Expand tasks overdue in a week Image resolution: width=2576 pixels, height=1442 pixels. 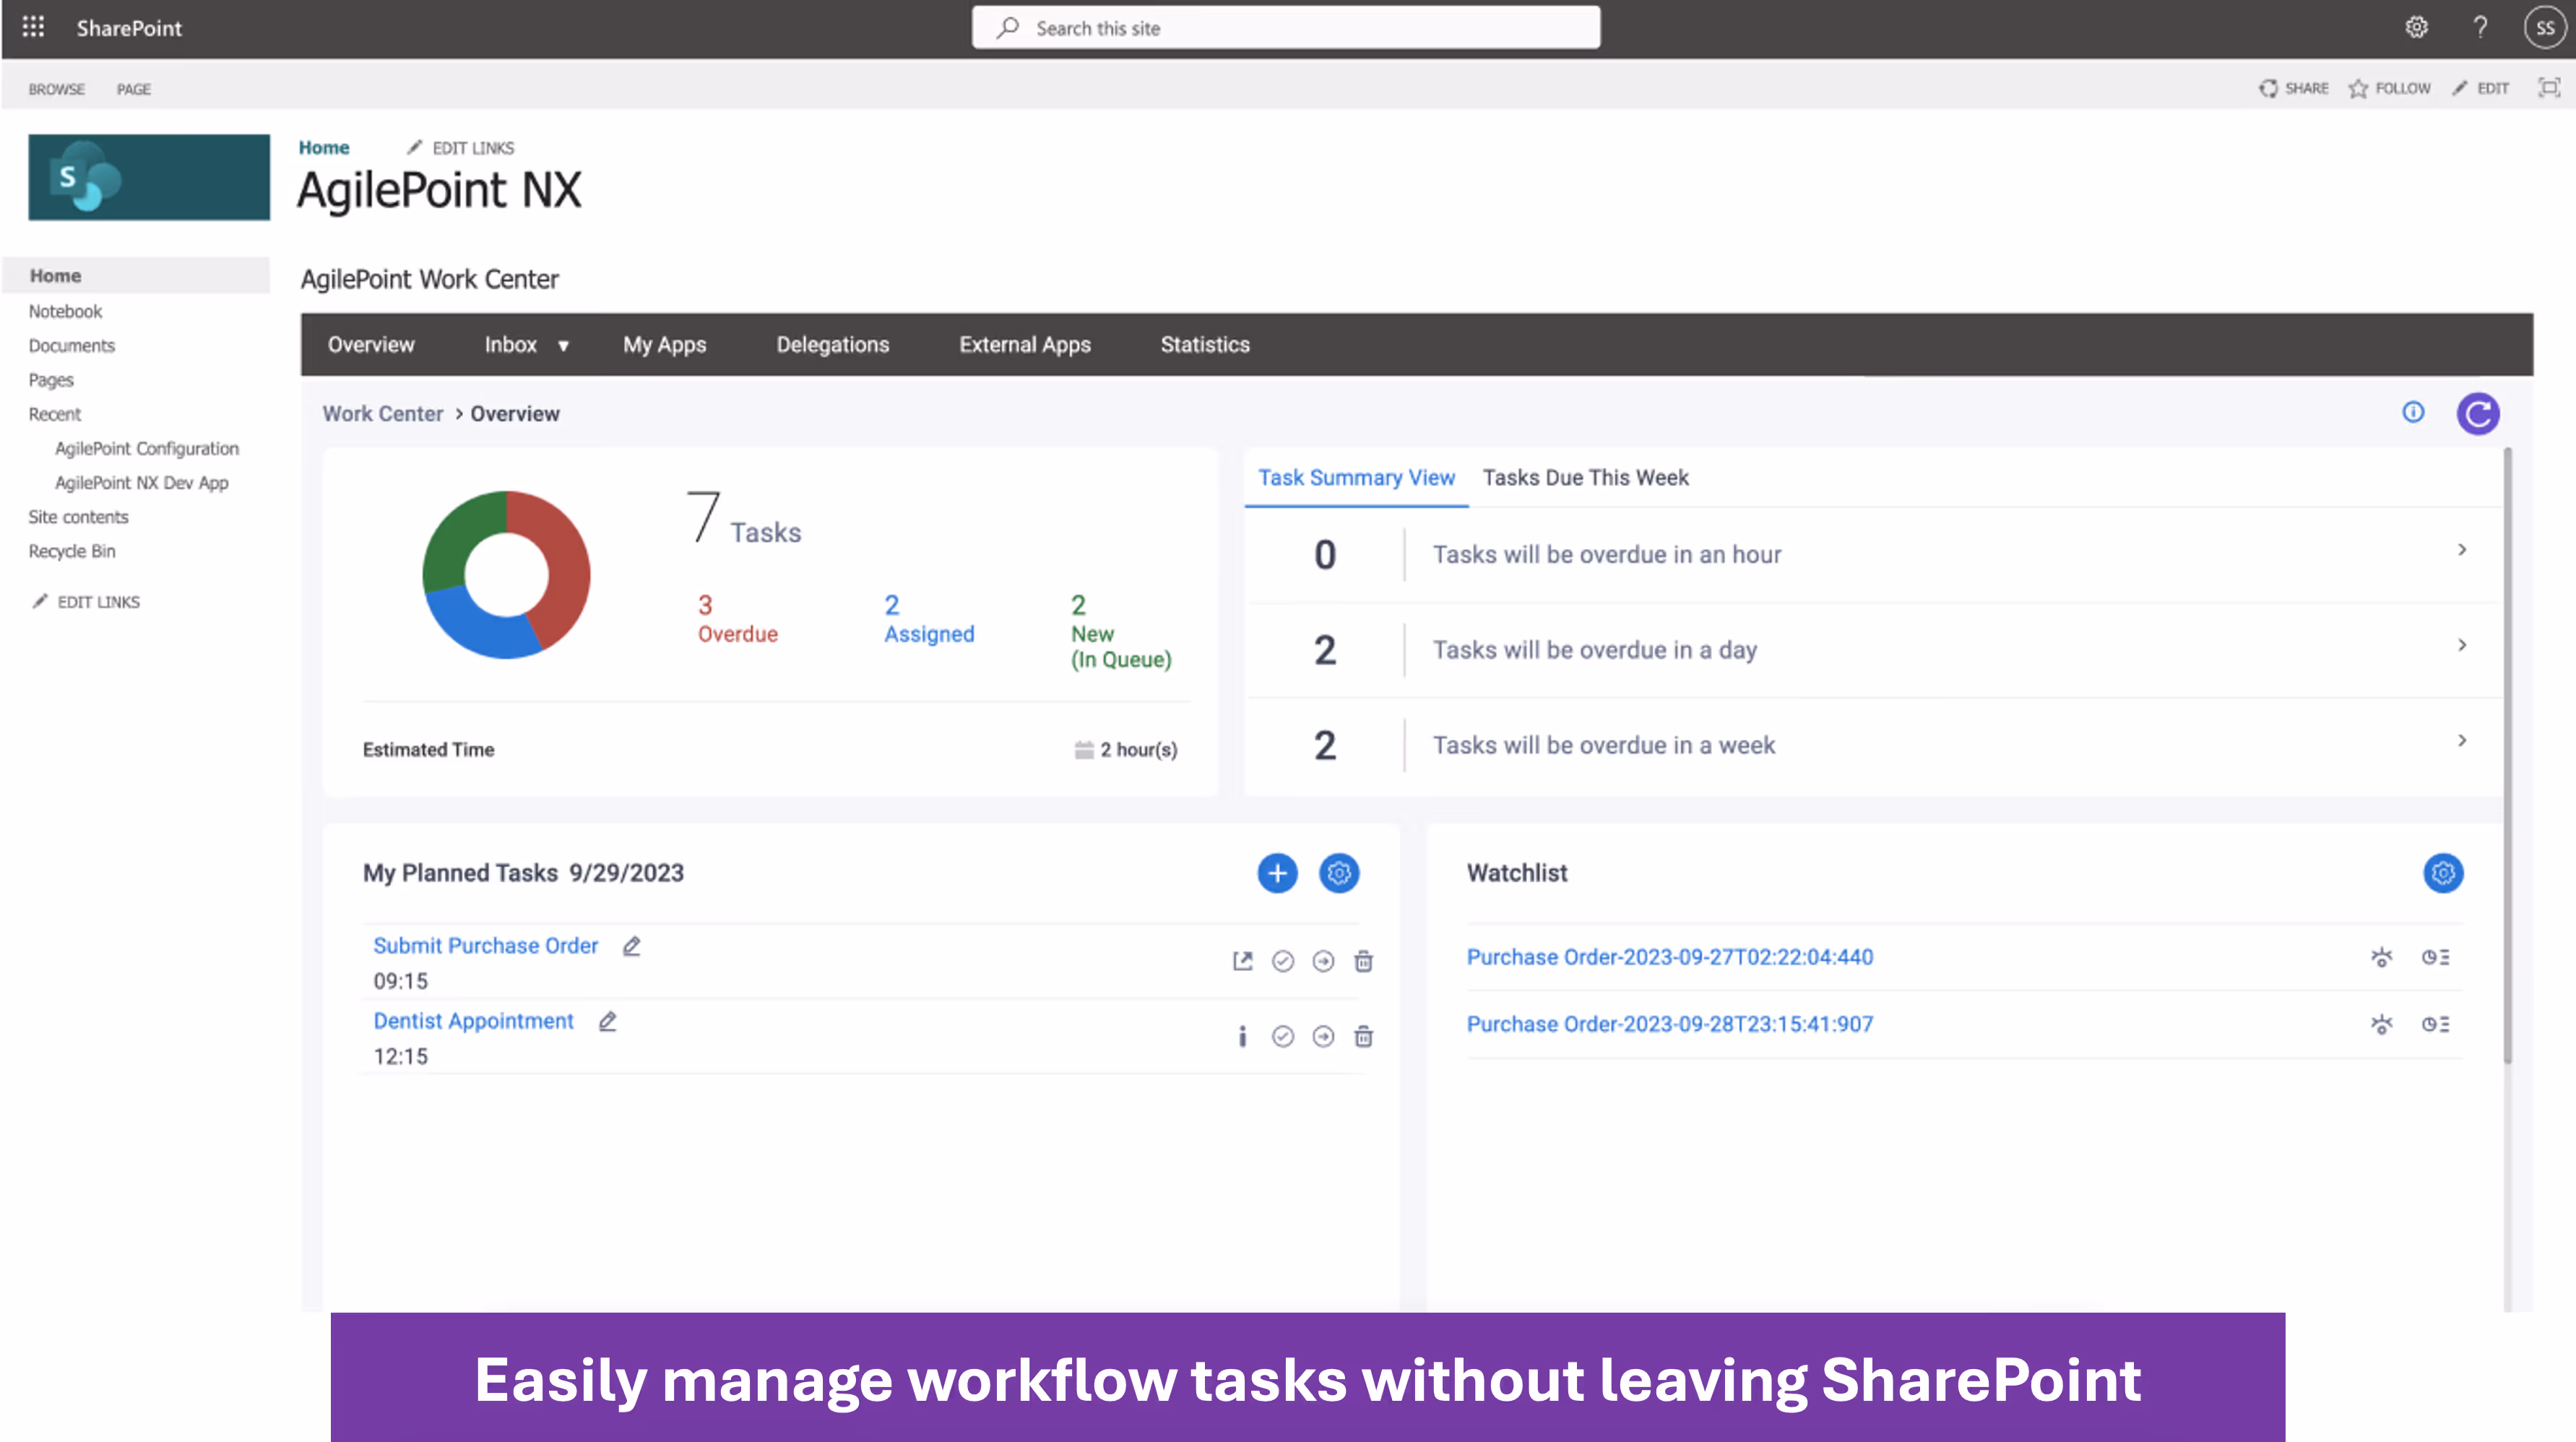click(2462, 740)
